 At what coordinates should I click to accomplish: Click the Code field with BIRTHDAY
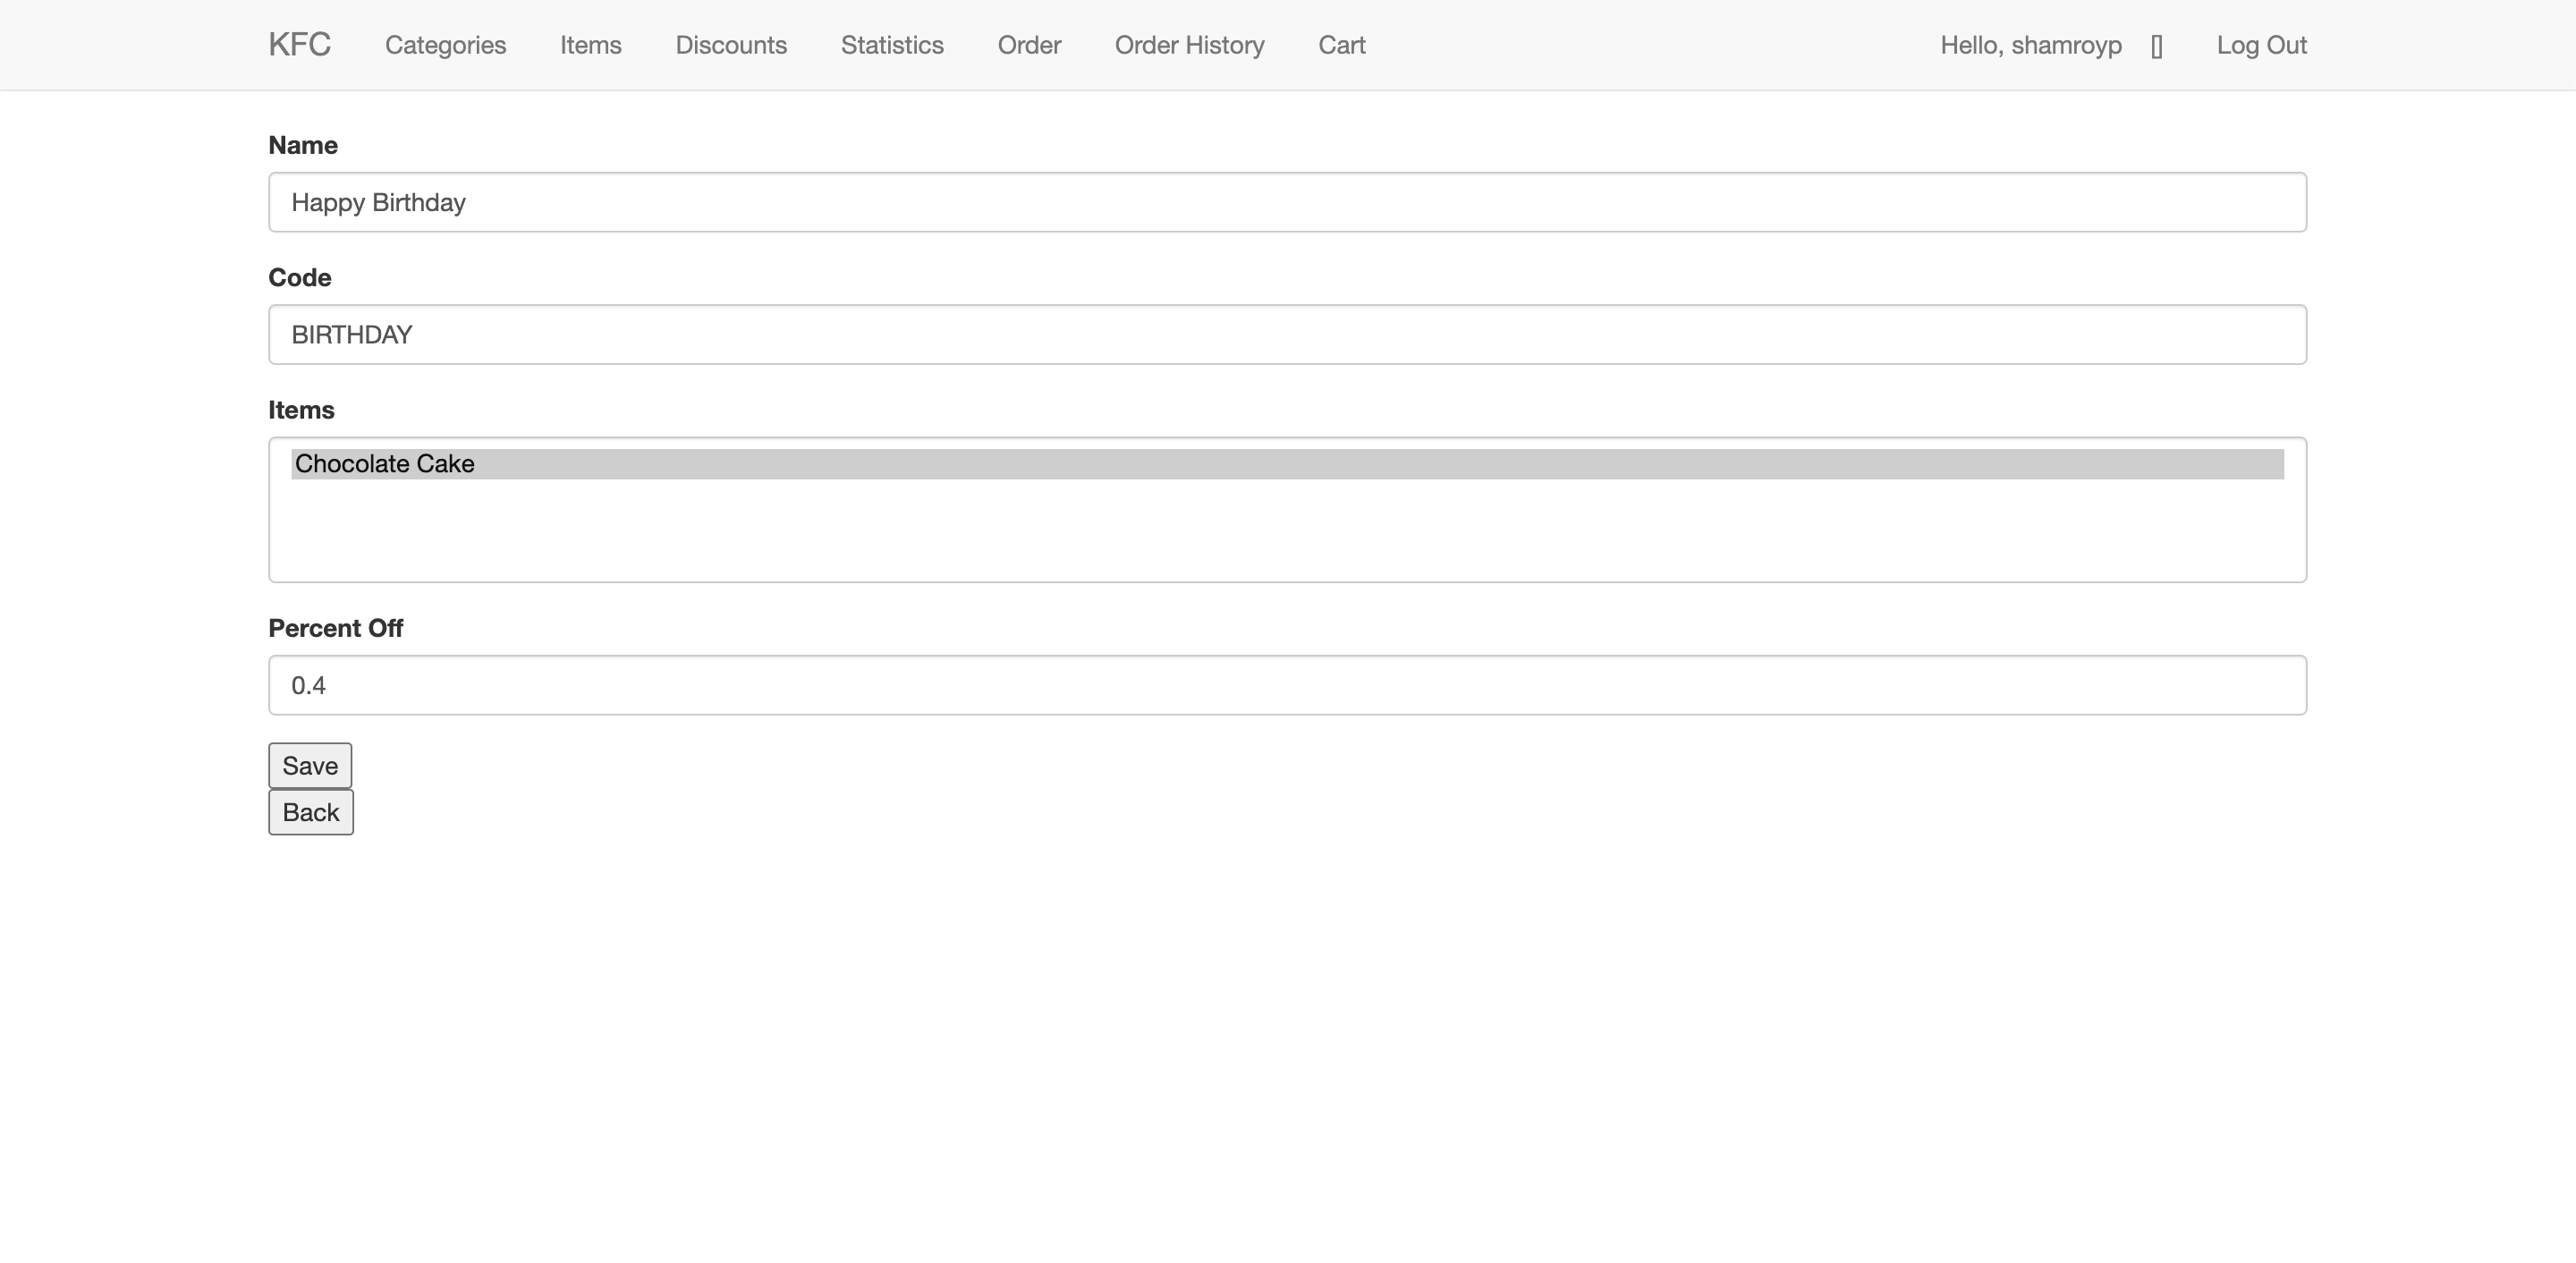(x=1287, y=334)
